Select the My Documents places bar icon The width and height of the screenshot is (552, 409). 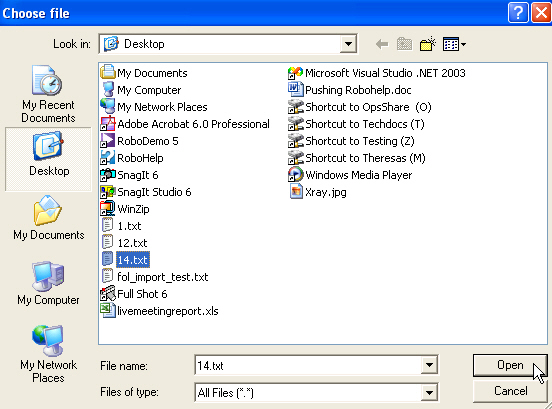[x=48, y=218]
